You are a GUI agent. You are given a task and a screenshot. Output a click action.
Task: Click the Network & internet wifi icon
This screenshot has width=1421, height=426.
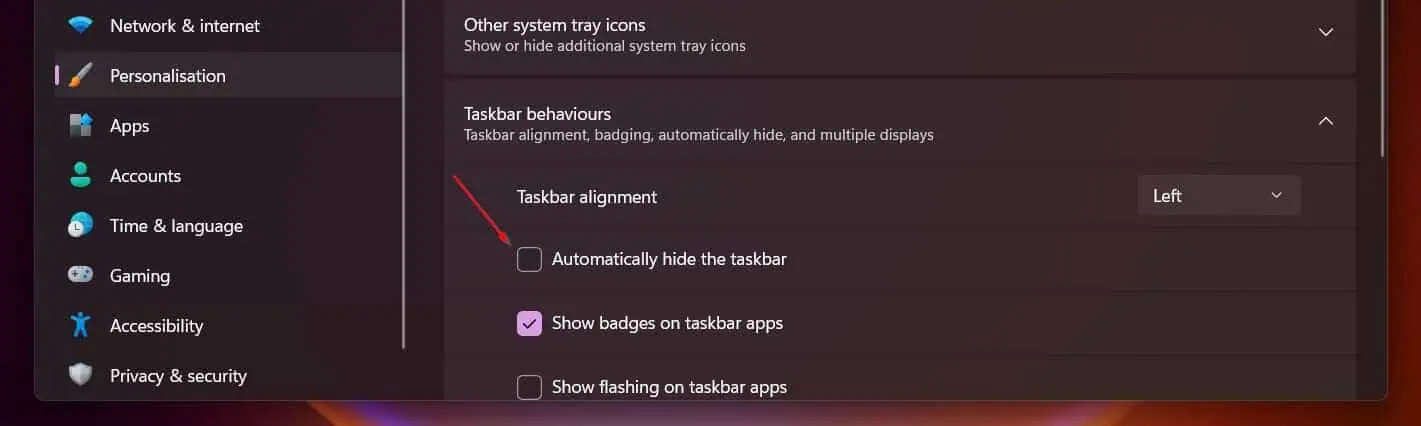click(x=81, y=26)
